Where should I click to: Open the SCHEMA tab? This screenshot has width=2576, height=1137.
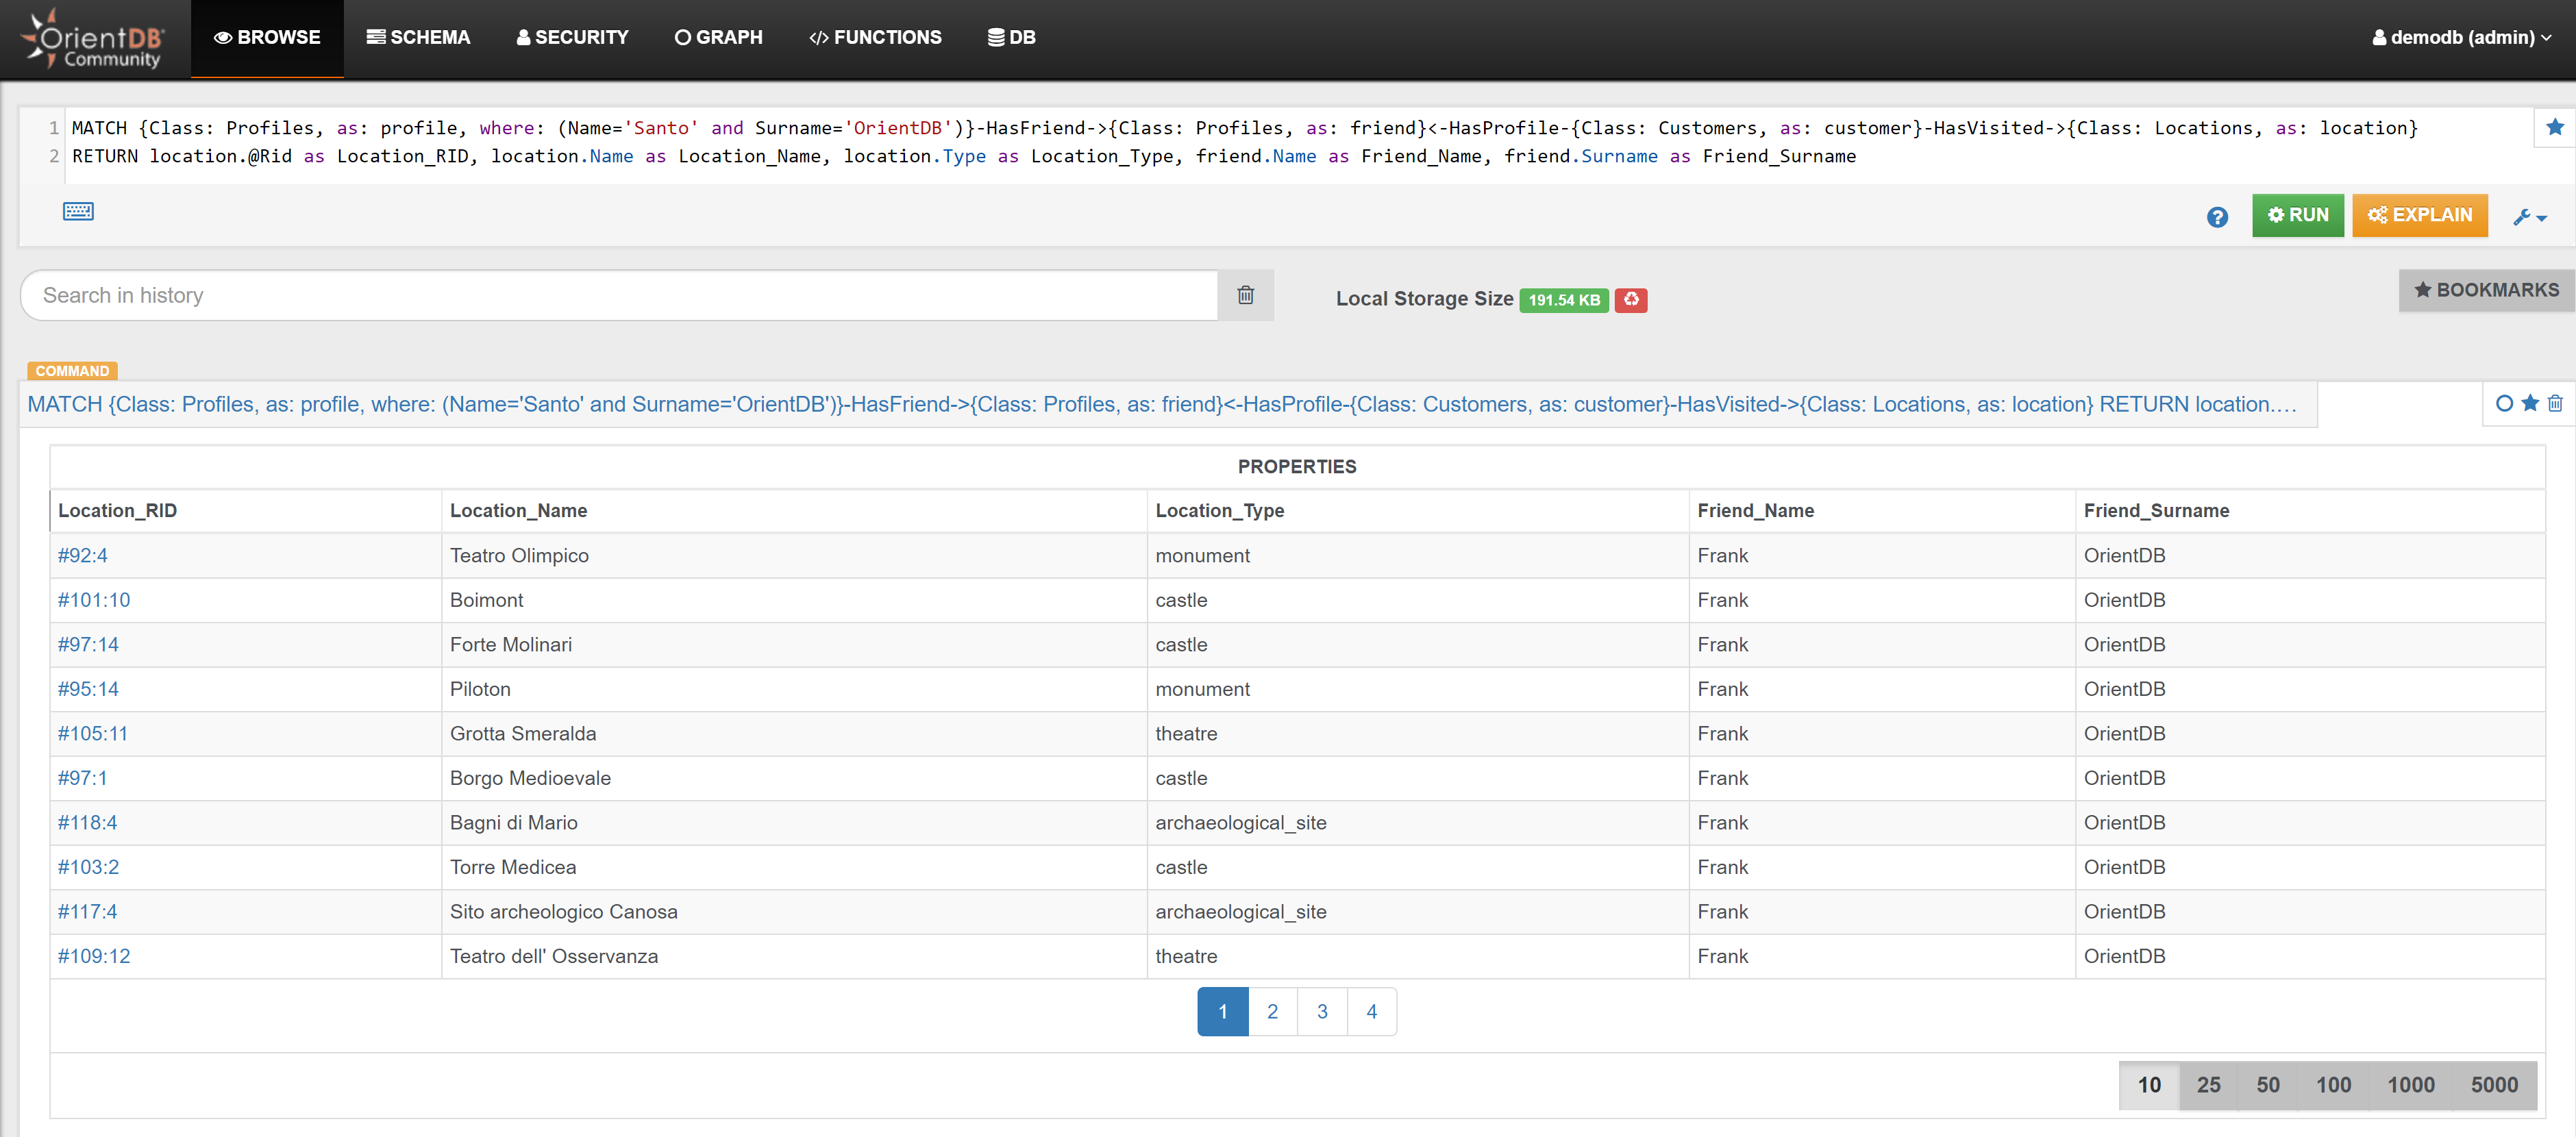[x=418, y=38]
